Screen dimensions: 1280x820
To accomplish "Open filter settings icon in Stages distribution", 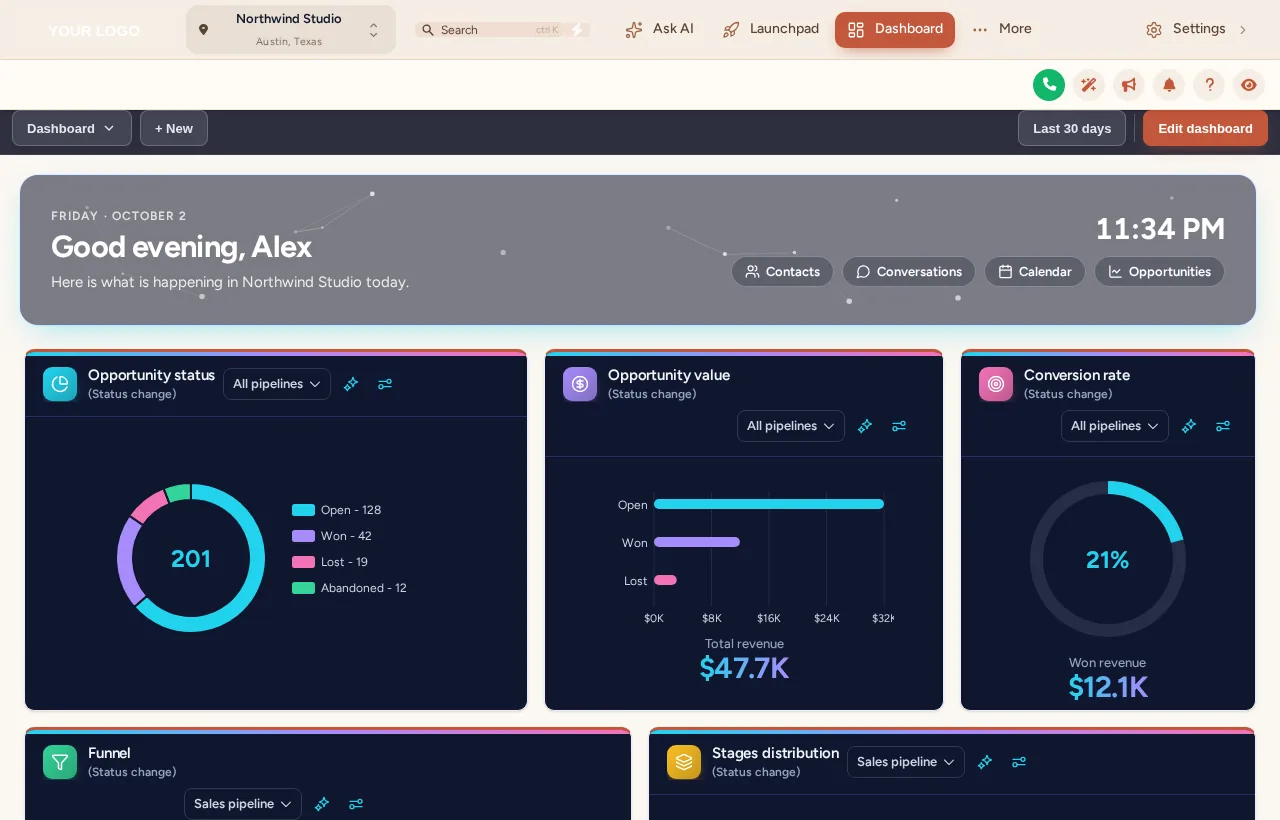I will [x=1019, y=762].
